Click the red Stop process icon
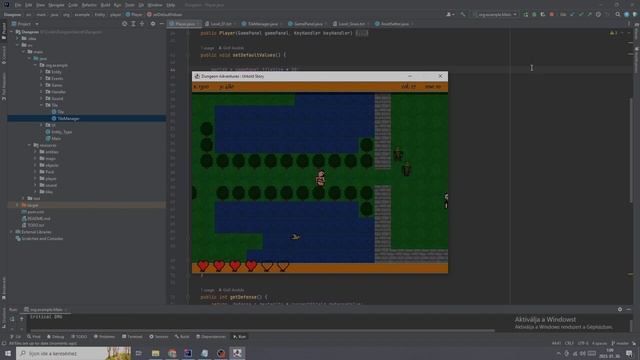The height and width of the screenshot is (360, 640). (x=552, y=14)
